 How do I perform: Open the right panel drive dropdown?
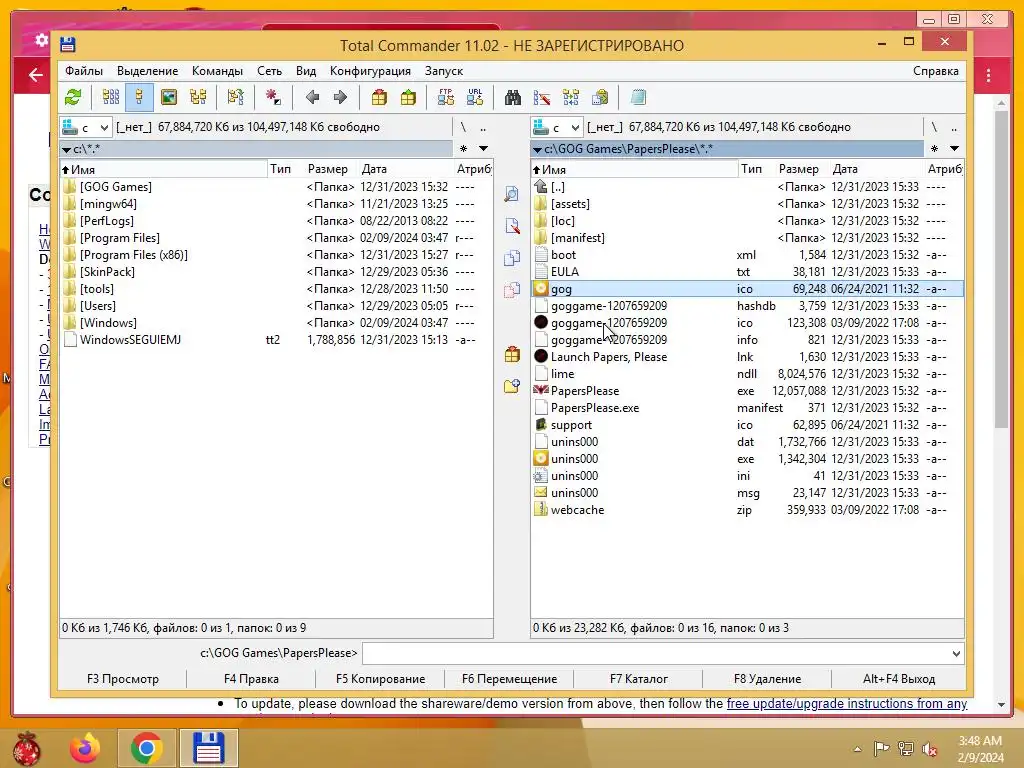click(x=557, y=127)
